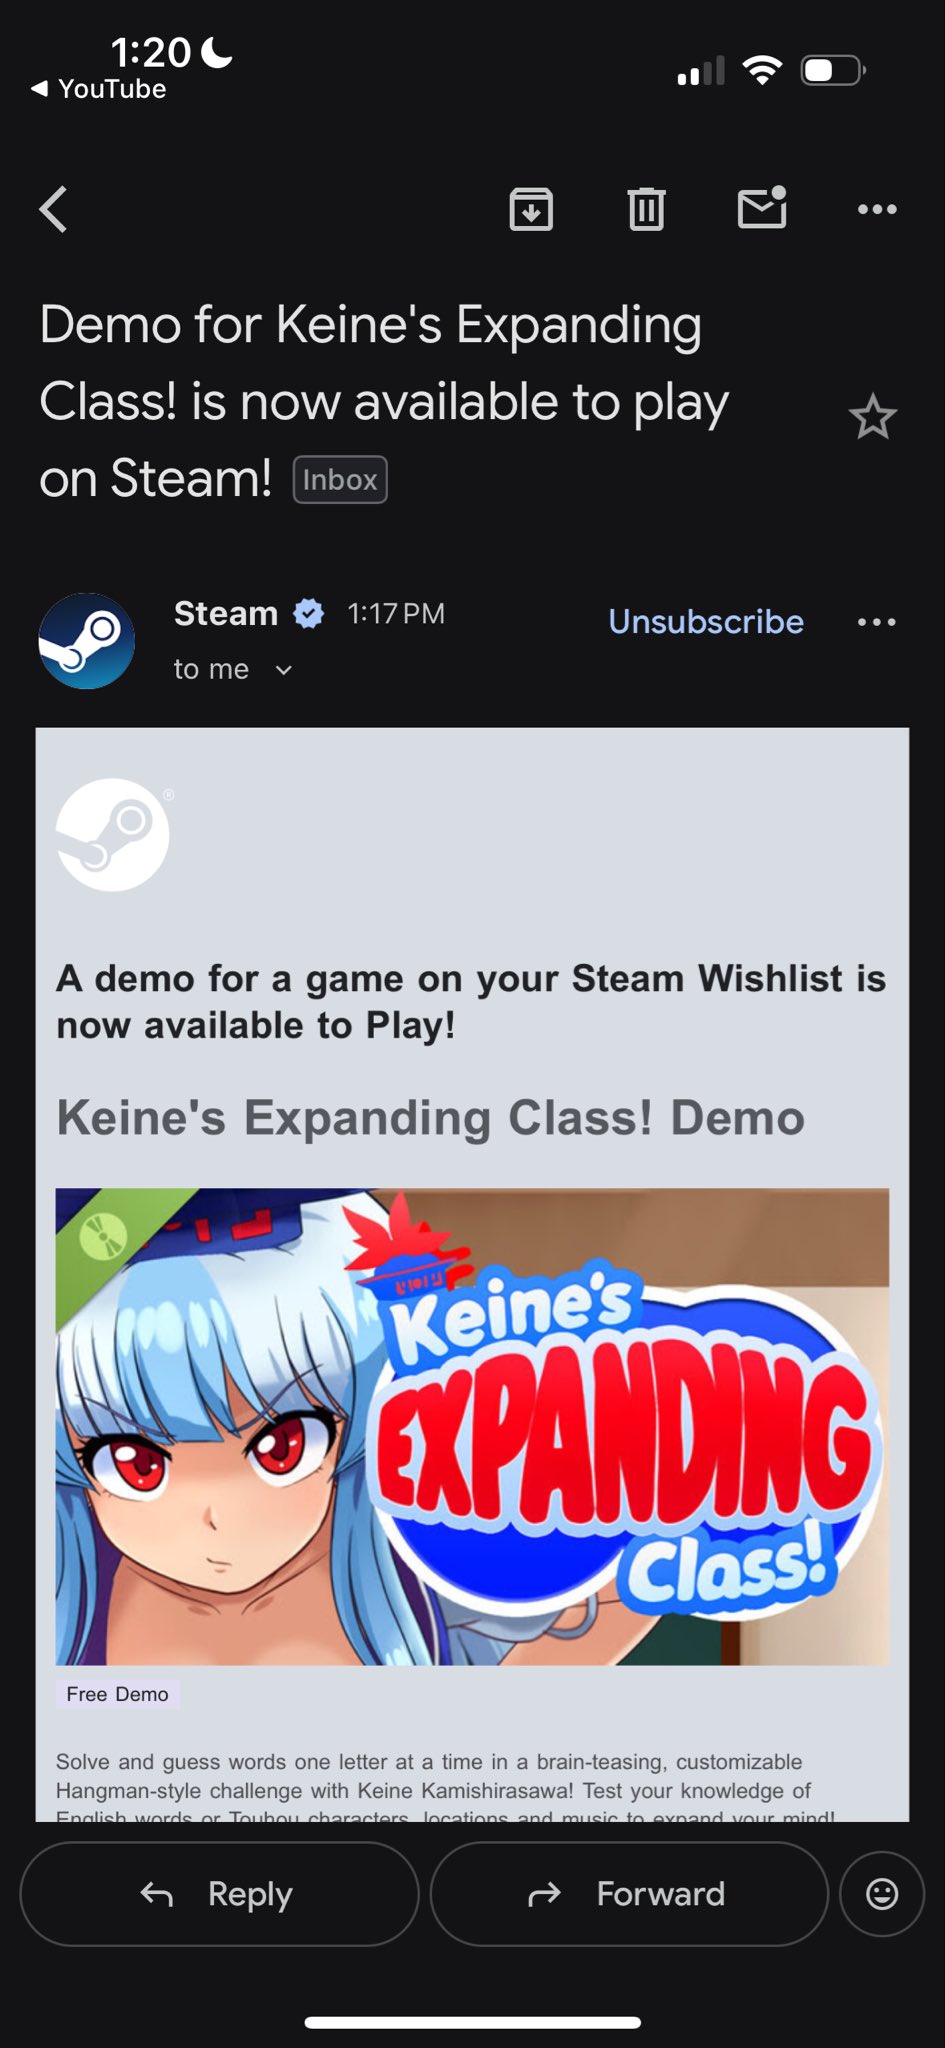Screen dimensions: 945x2048
Task: Tap the Steam logo in email body
Action: tap(113, 835)
